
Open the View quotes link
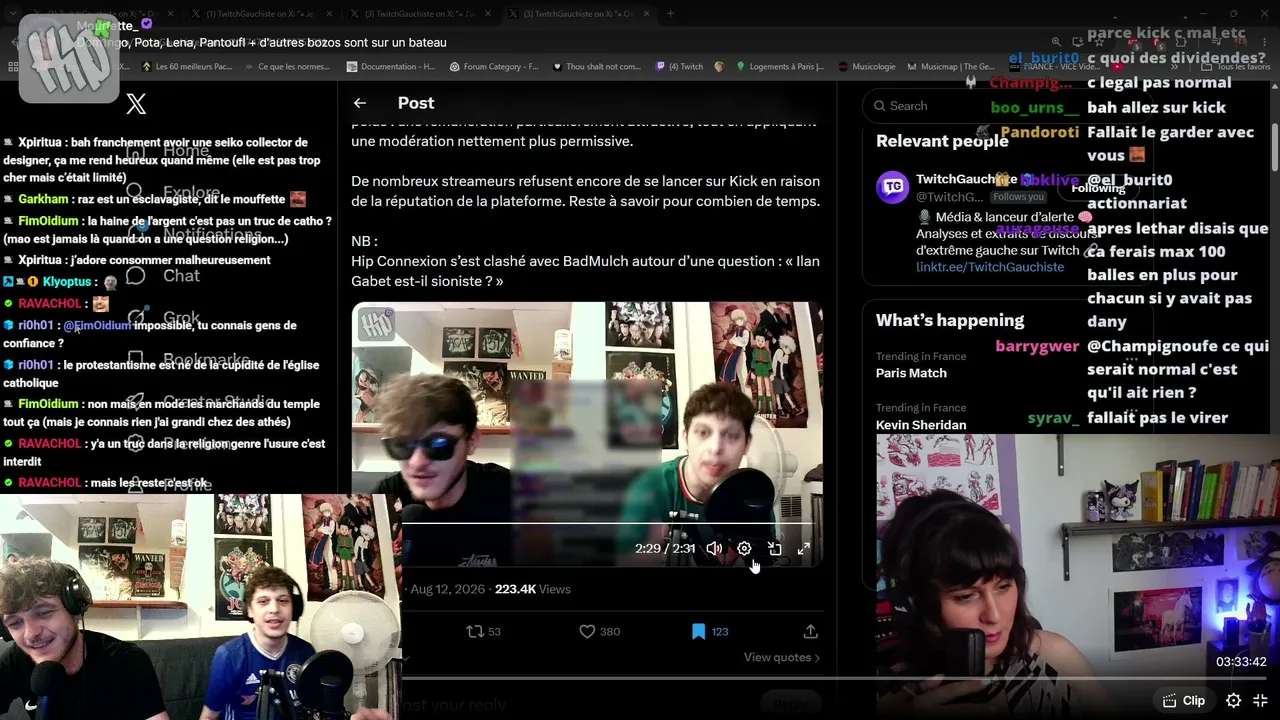pyautogui.click(x=782, y=657)
